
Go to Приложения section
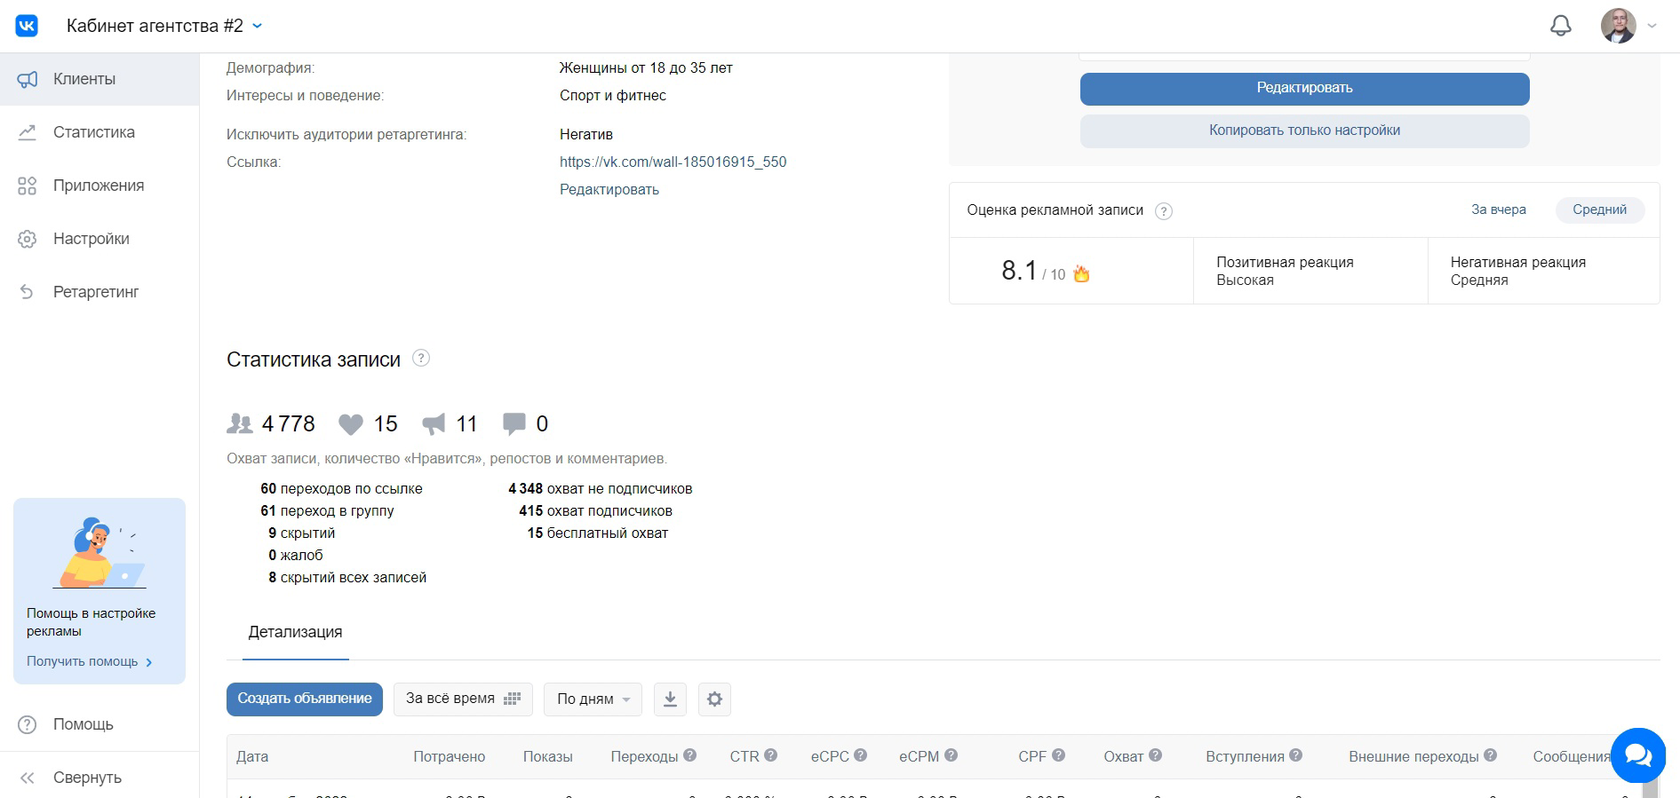[99, 185]
